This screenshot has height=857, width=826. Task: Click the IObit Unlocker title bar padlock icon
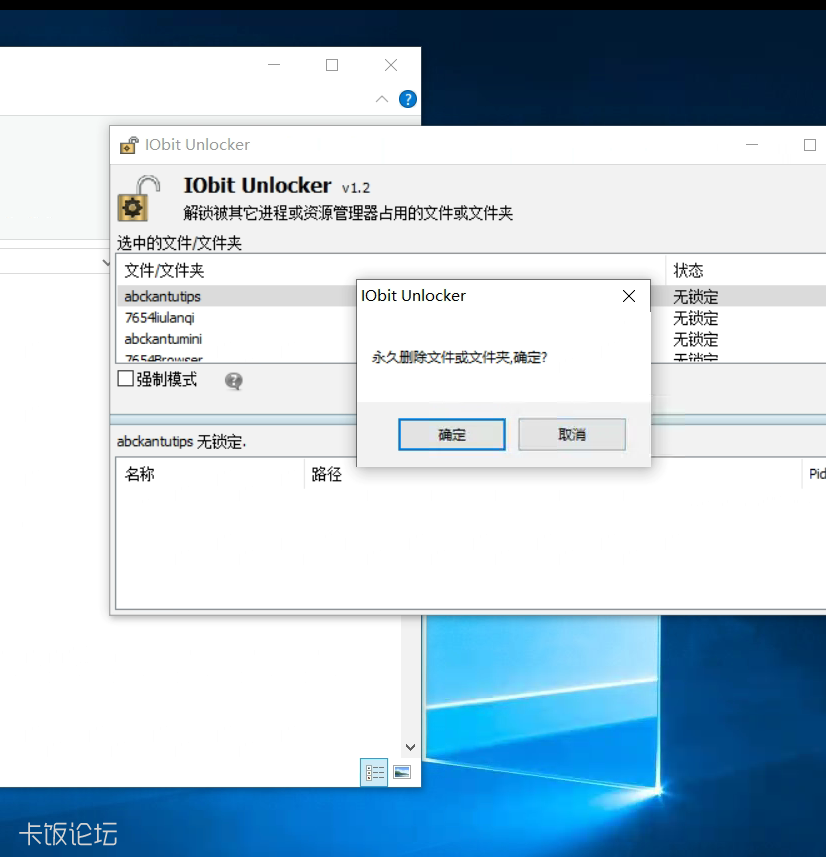(129, 145)
